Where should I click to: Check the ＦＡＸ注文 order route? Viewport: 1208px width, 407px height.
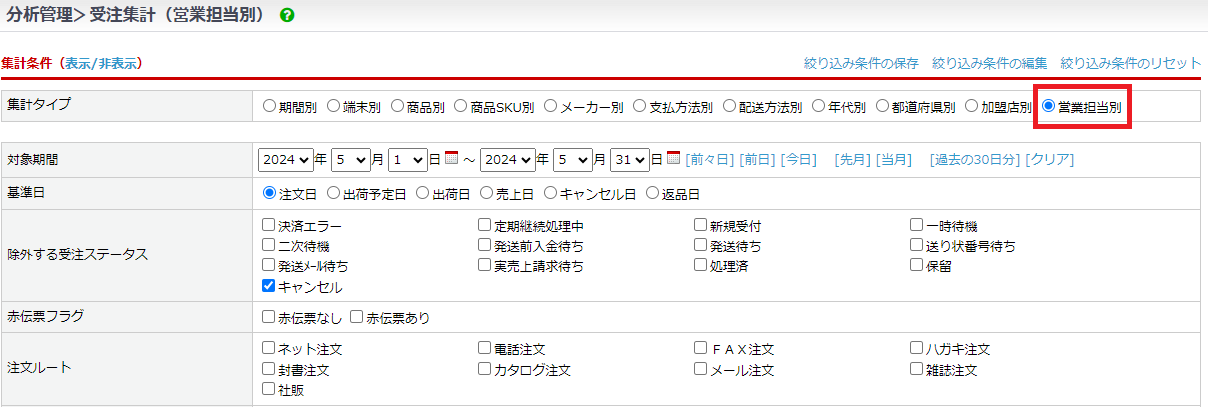[701, 348]
